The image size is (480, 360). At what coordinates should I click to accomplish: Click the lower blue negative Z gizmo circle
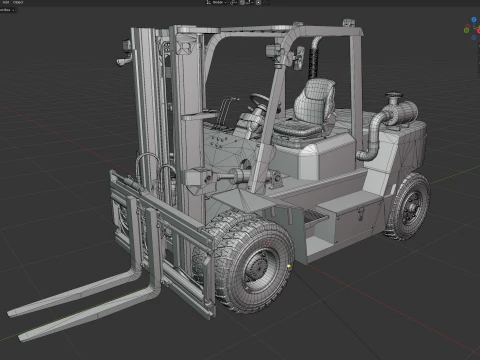coord(474,37)
